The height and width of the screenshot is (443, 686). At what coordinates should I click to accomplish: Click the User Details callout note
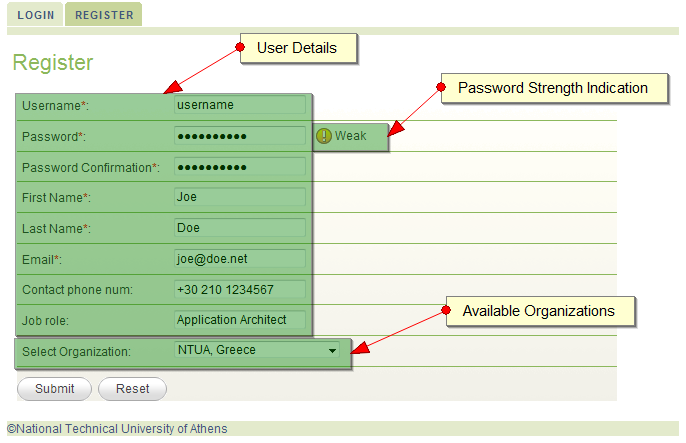click(298, 48)
